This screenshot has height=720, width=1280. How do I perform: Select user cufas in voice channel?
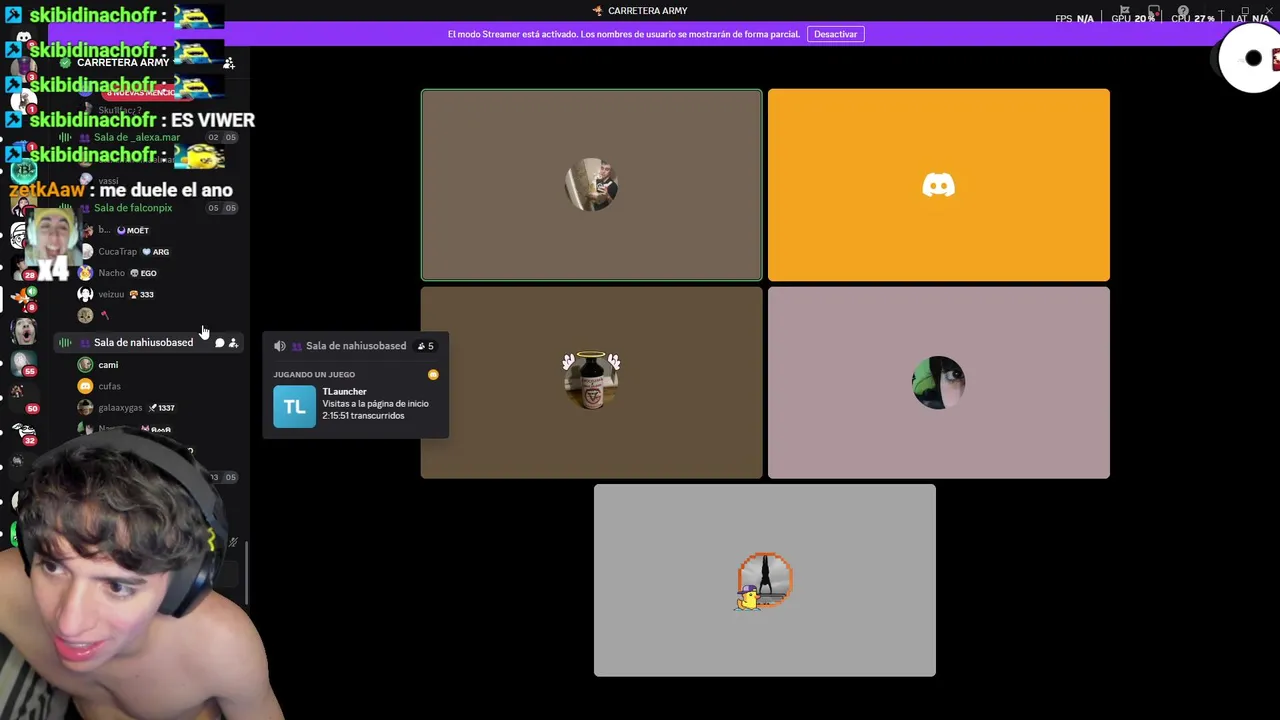pyautogui.click(x=109, y=386)
